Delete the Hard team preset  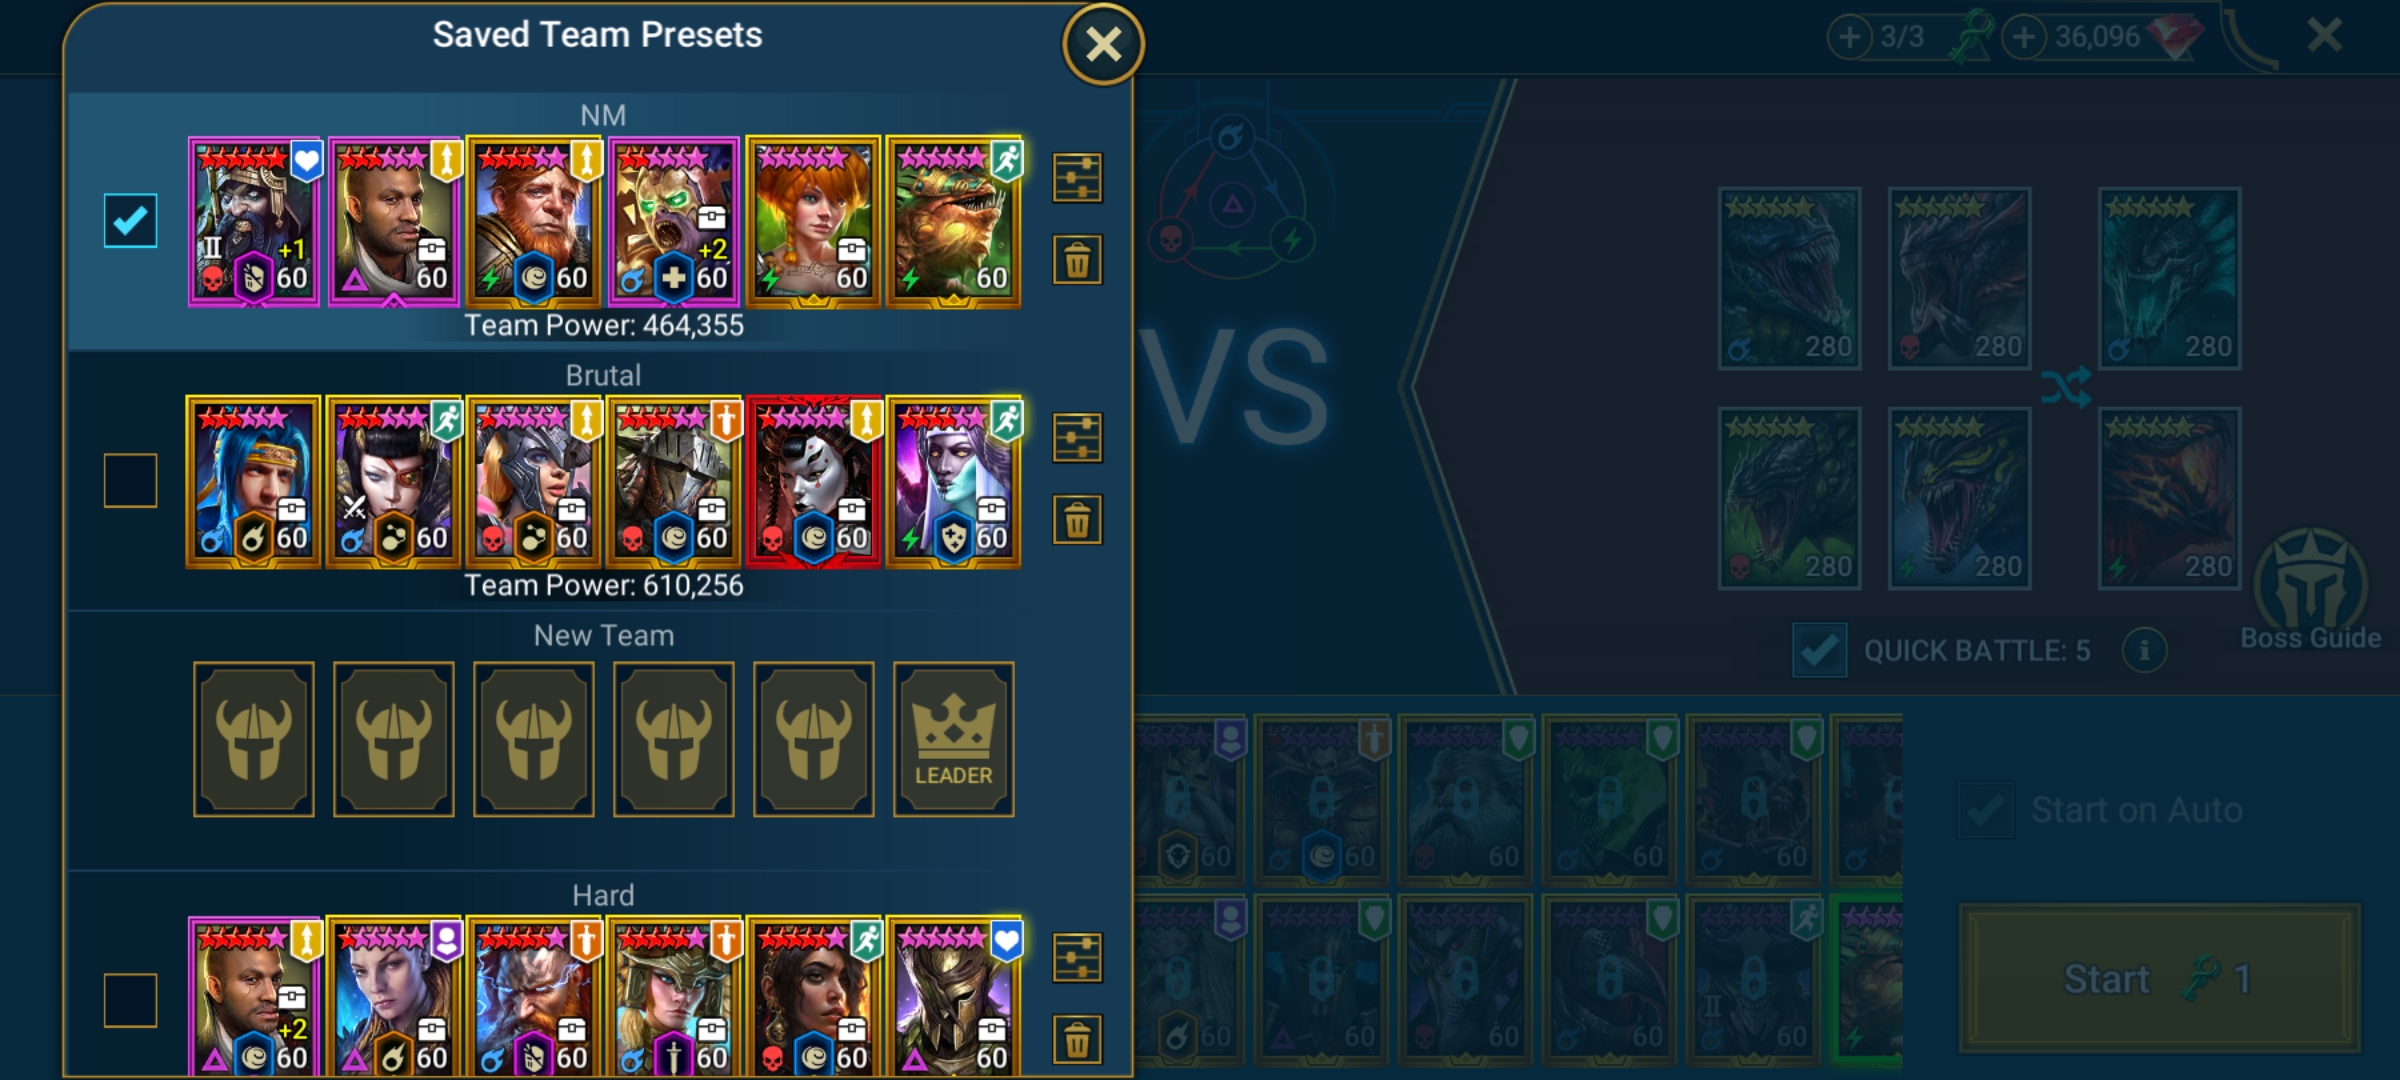coord(1077,1040)
